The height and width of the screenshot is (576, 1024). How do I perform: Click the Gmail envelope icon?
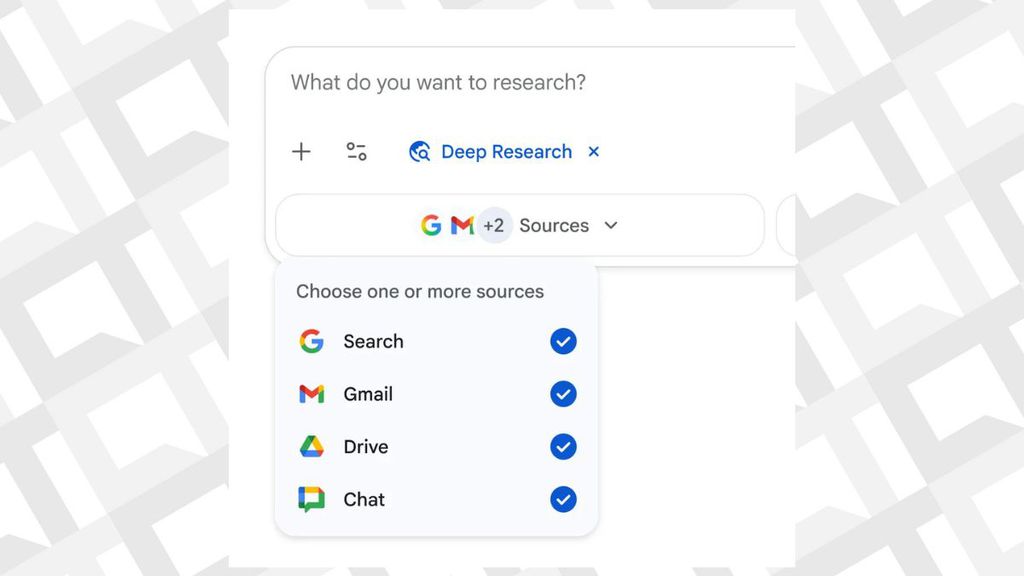click(311, 394)
